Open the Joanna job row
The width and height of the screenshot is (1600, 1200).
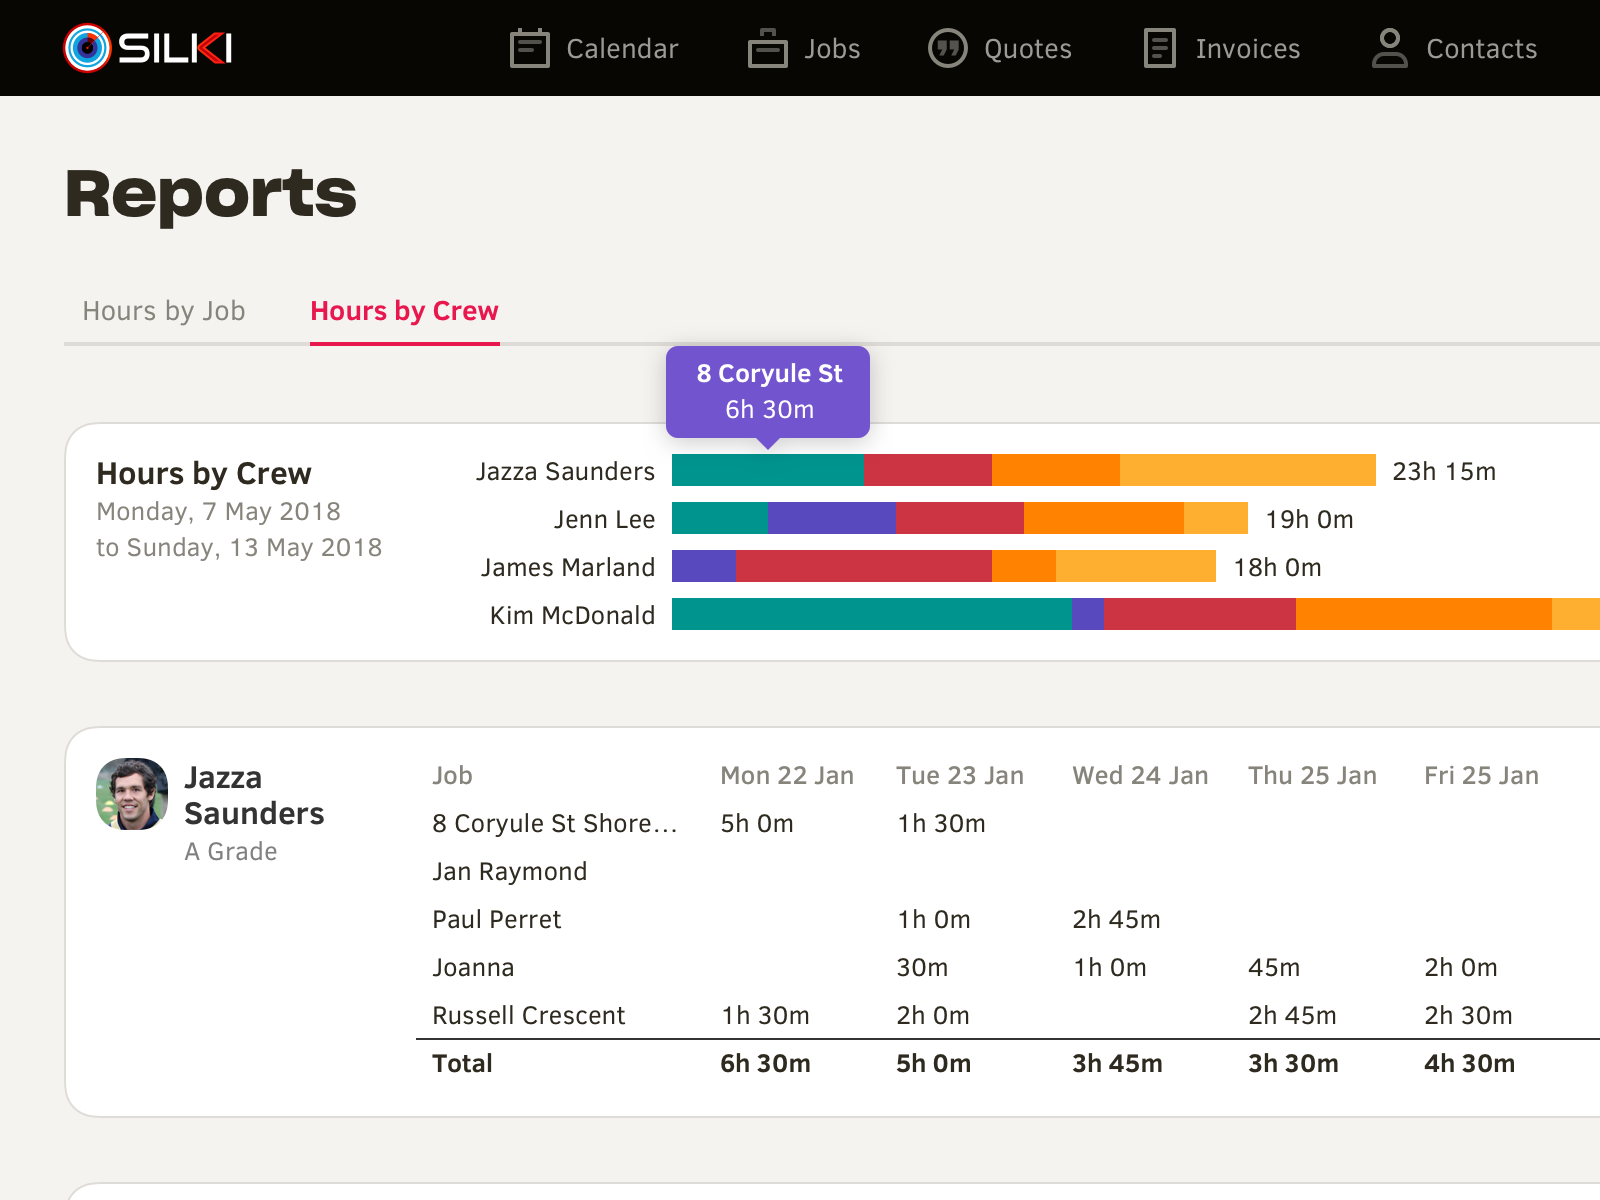473,967
